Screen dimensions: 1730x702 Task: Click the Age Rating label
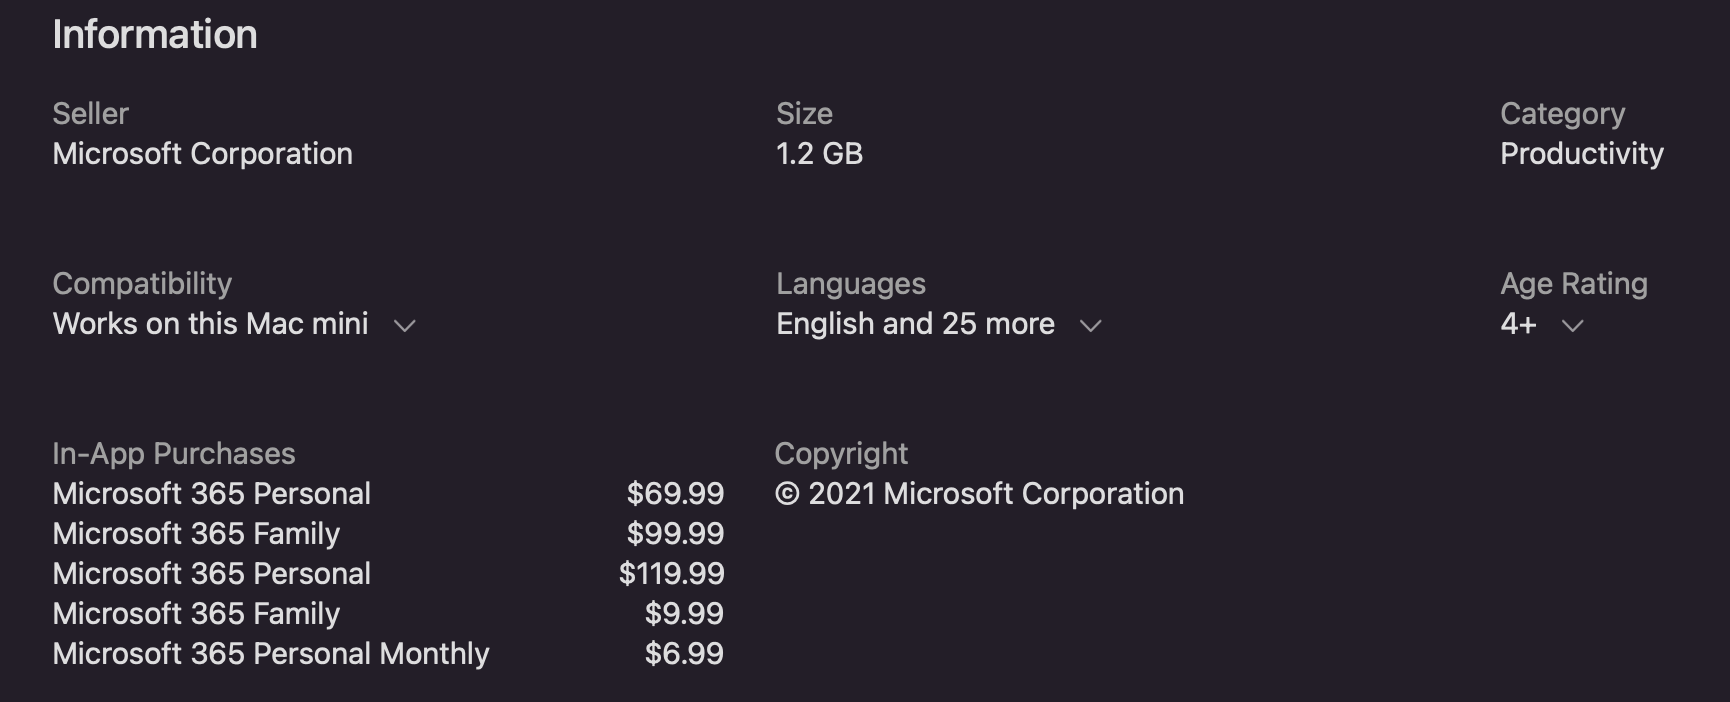tap(1573, 284)
